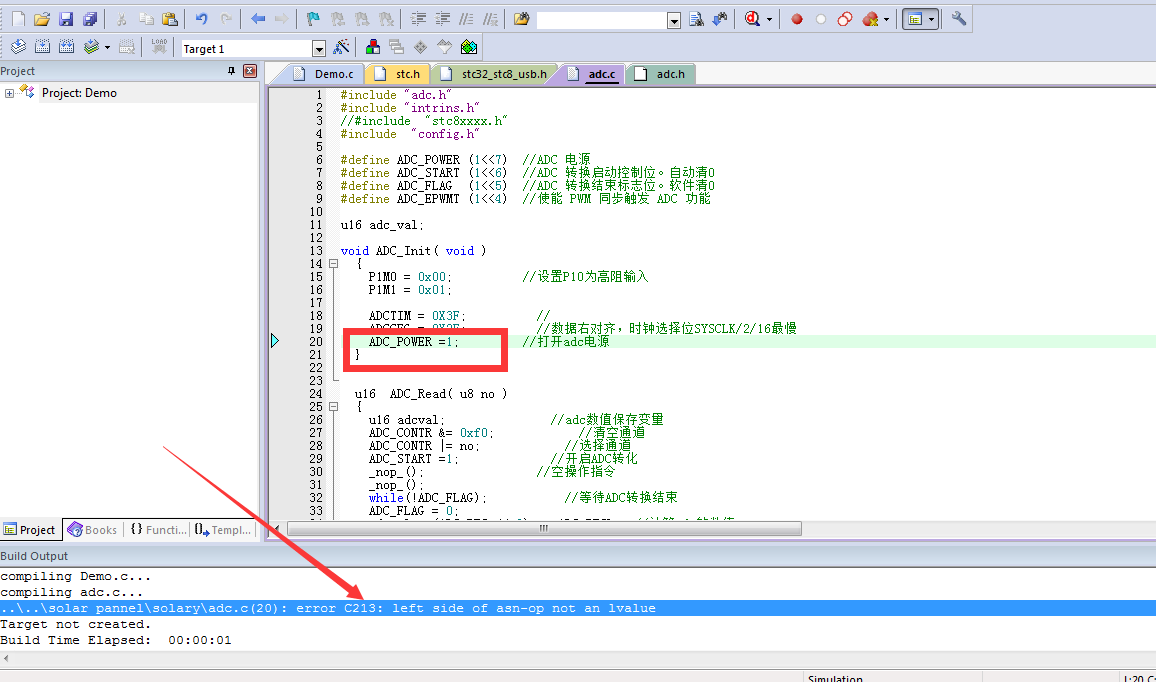
Task: Open Pack Installer
Action: click(469, 47)
